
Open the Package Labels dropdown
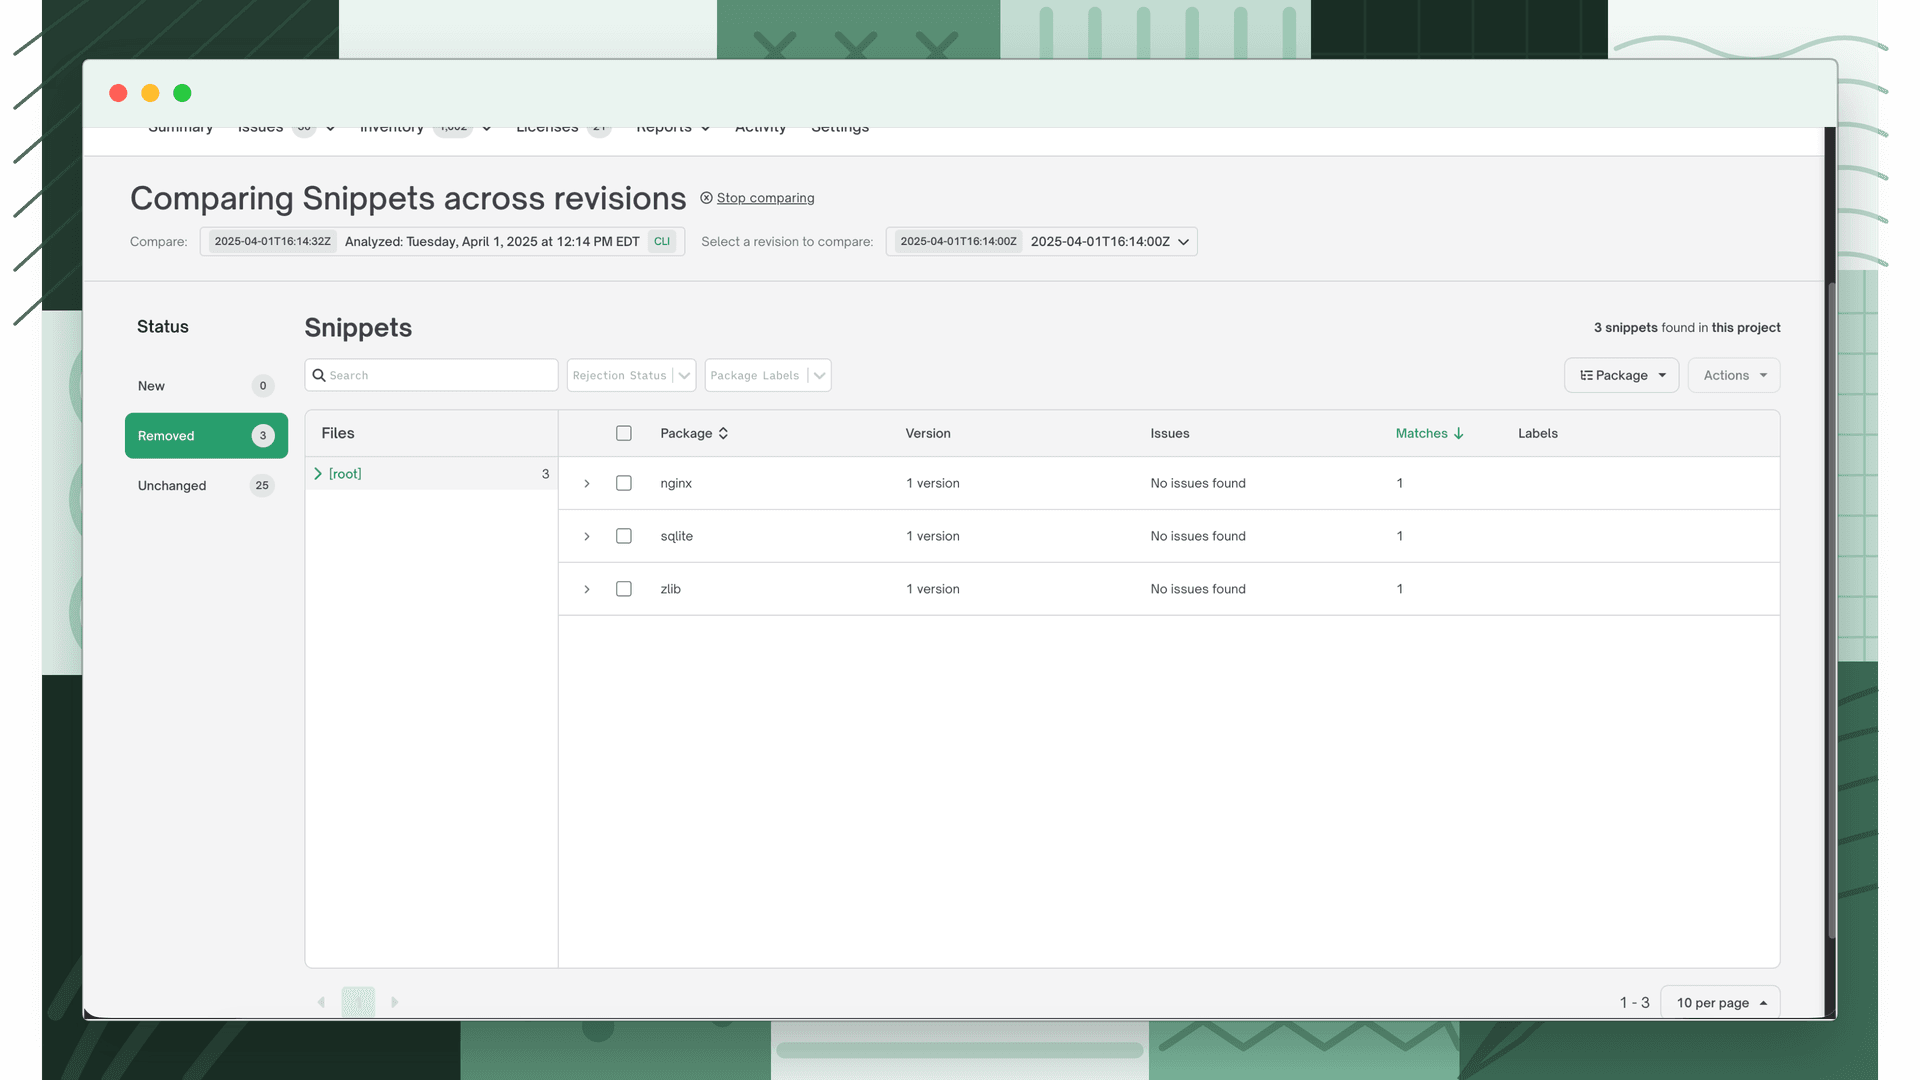tap(768, 375)
